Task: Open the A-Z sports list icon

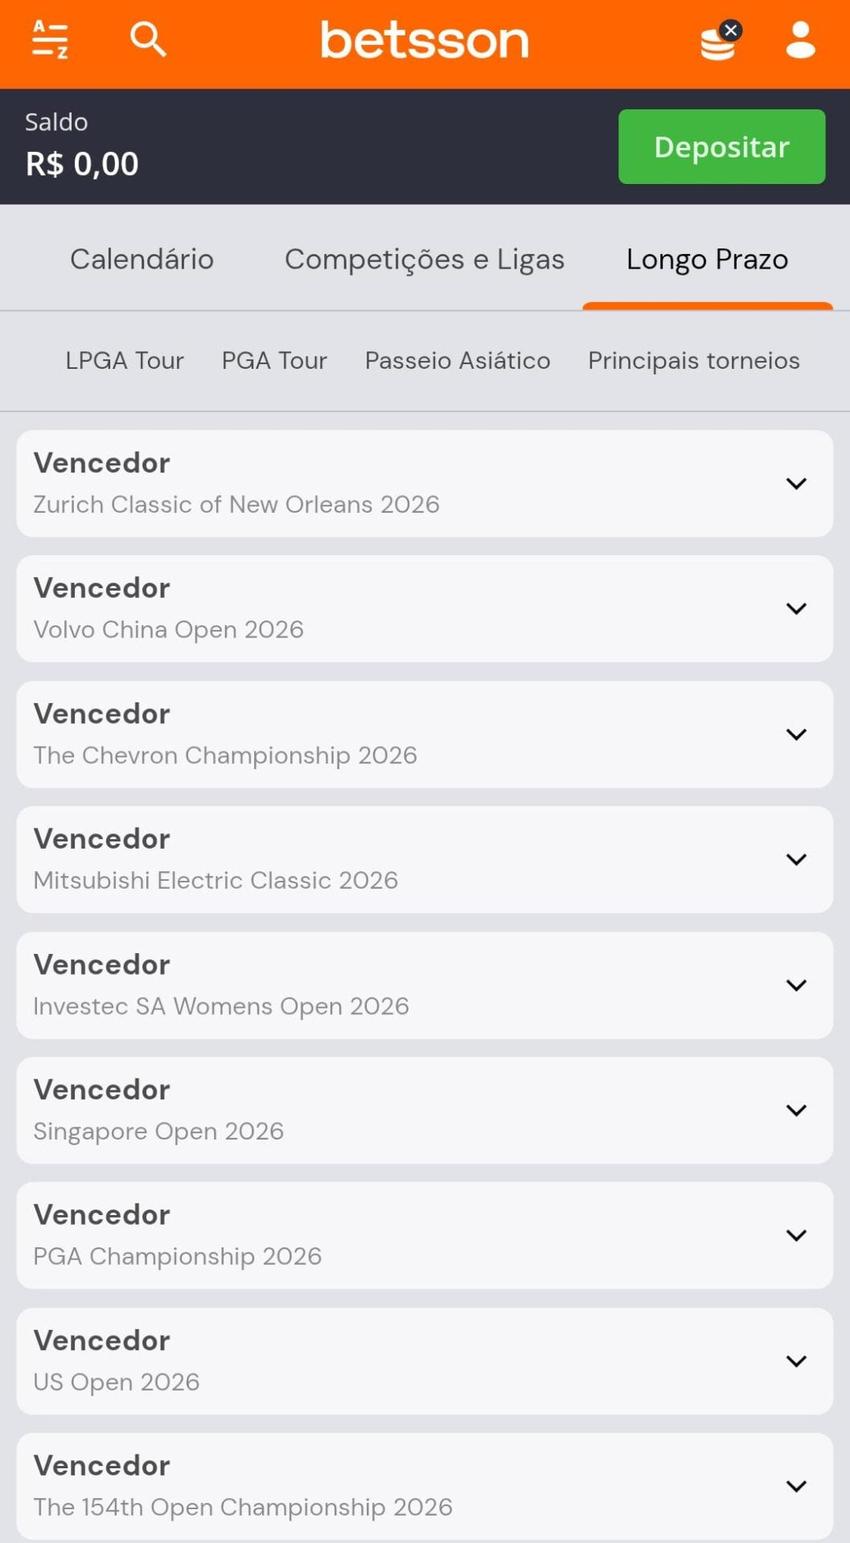Action: coord(49,40)
